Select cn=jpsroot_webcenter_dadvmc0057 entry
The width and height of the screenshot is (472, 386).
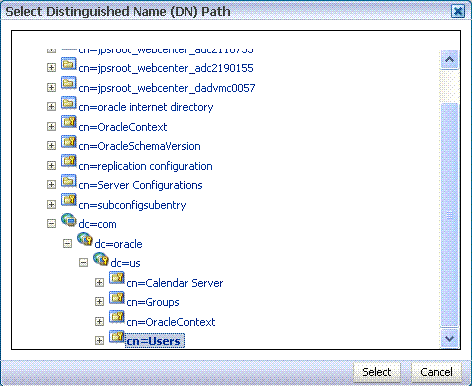(167, 88)
